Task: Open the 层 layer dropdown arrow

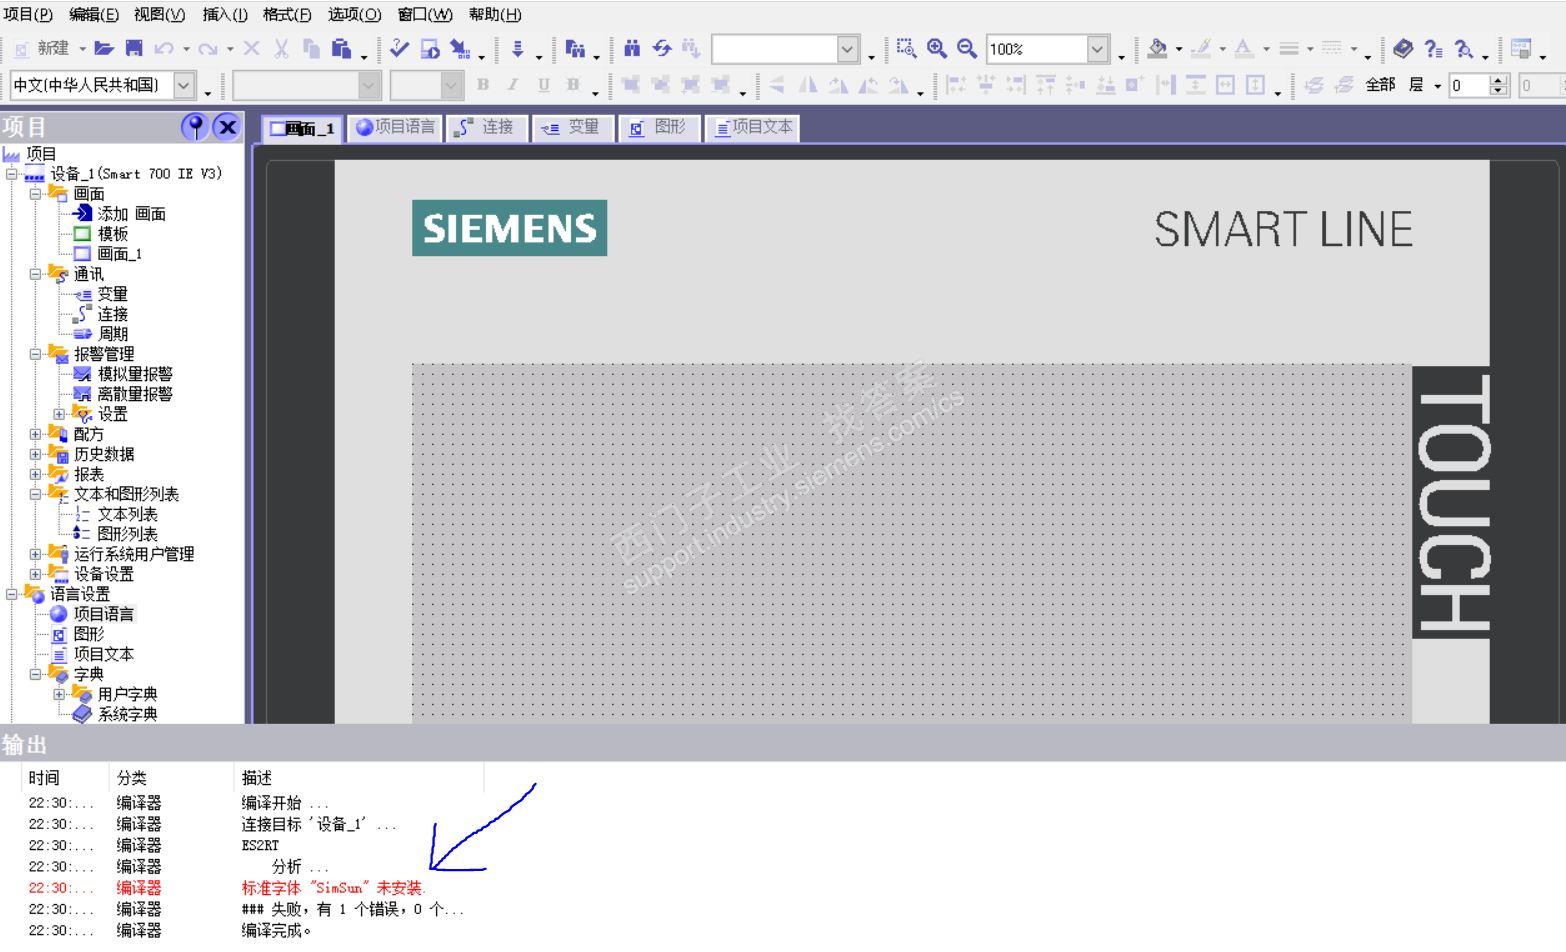Action: click(x=1438, y=86)
